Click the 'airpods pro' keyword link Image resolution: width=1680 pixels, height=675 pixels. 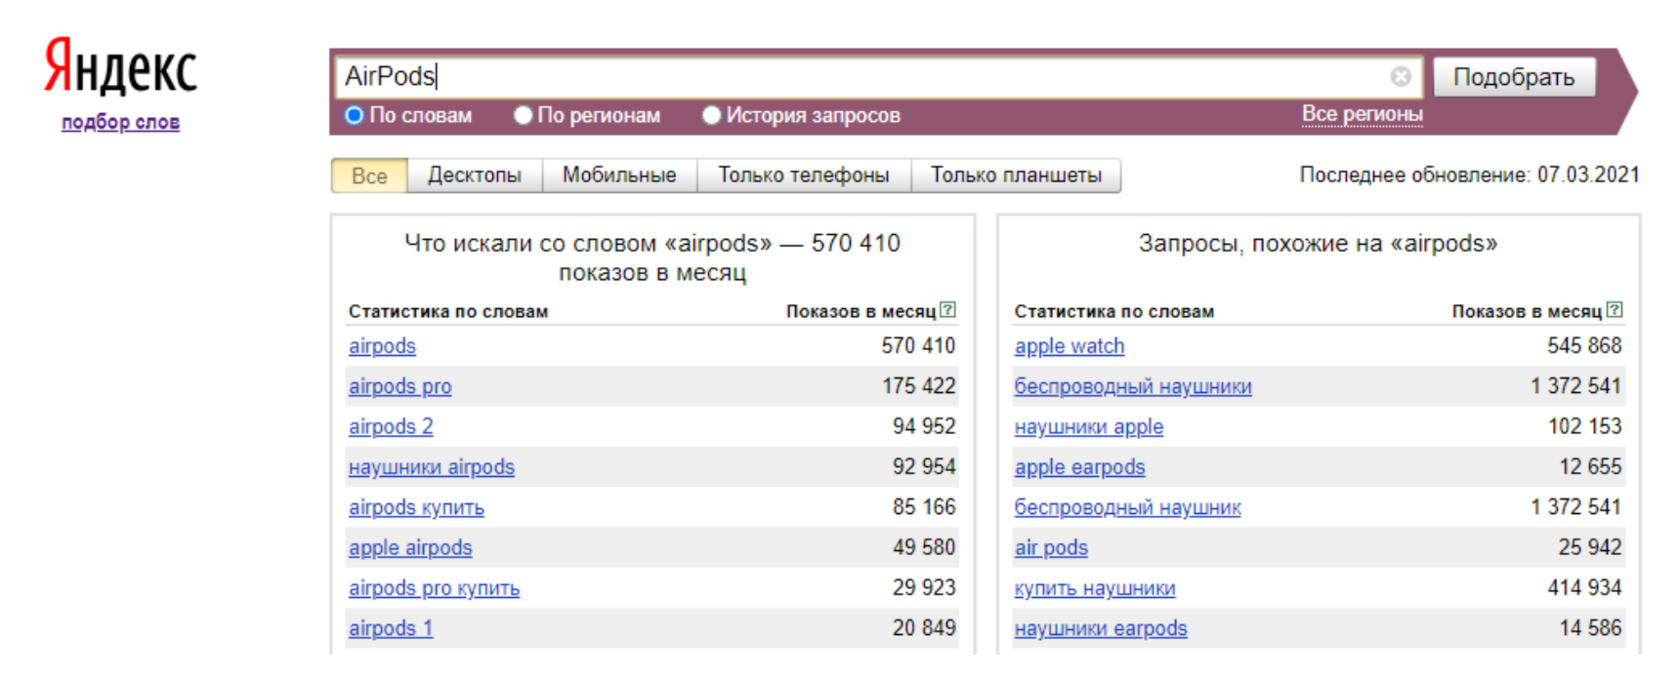[400, 386]
